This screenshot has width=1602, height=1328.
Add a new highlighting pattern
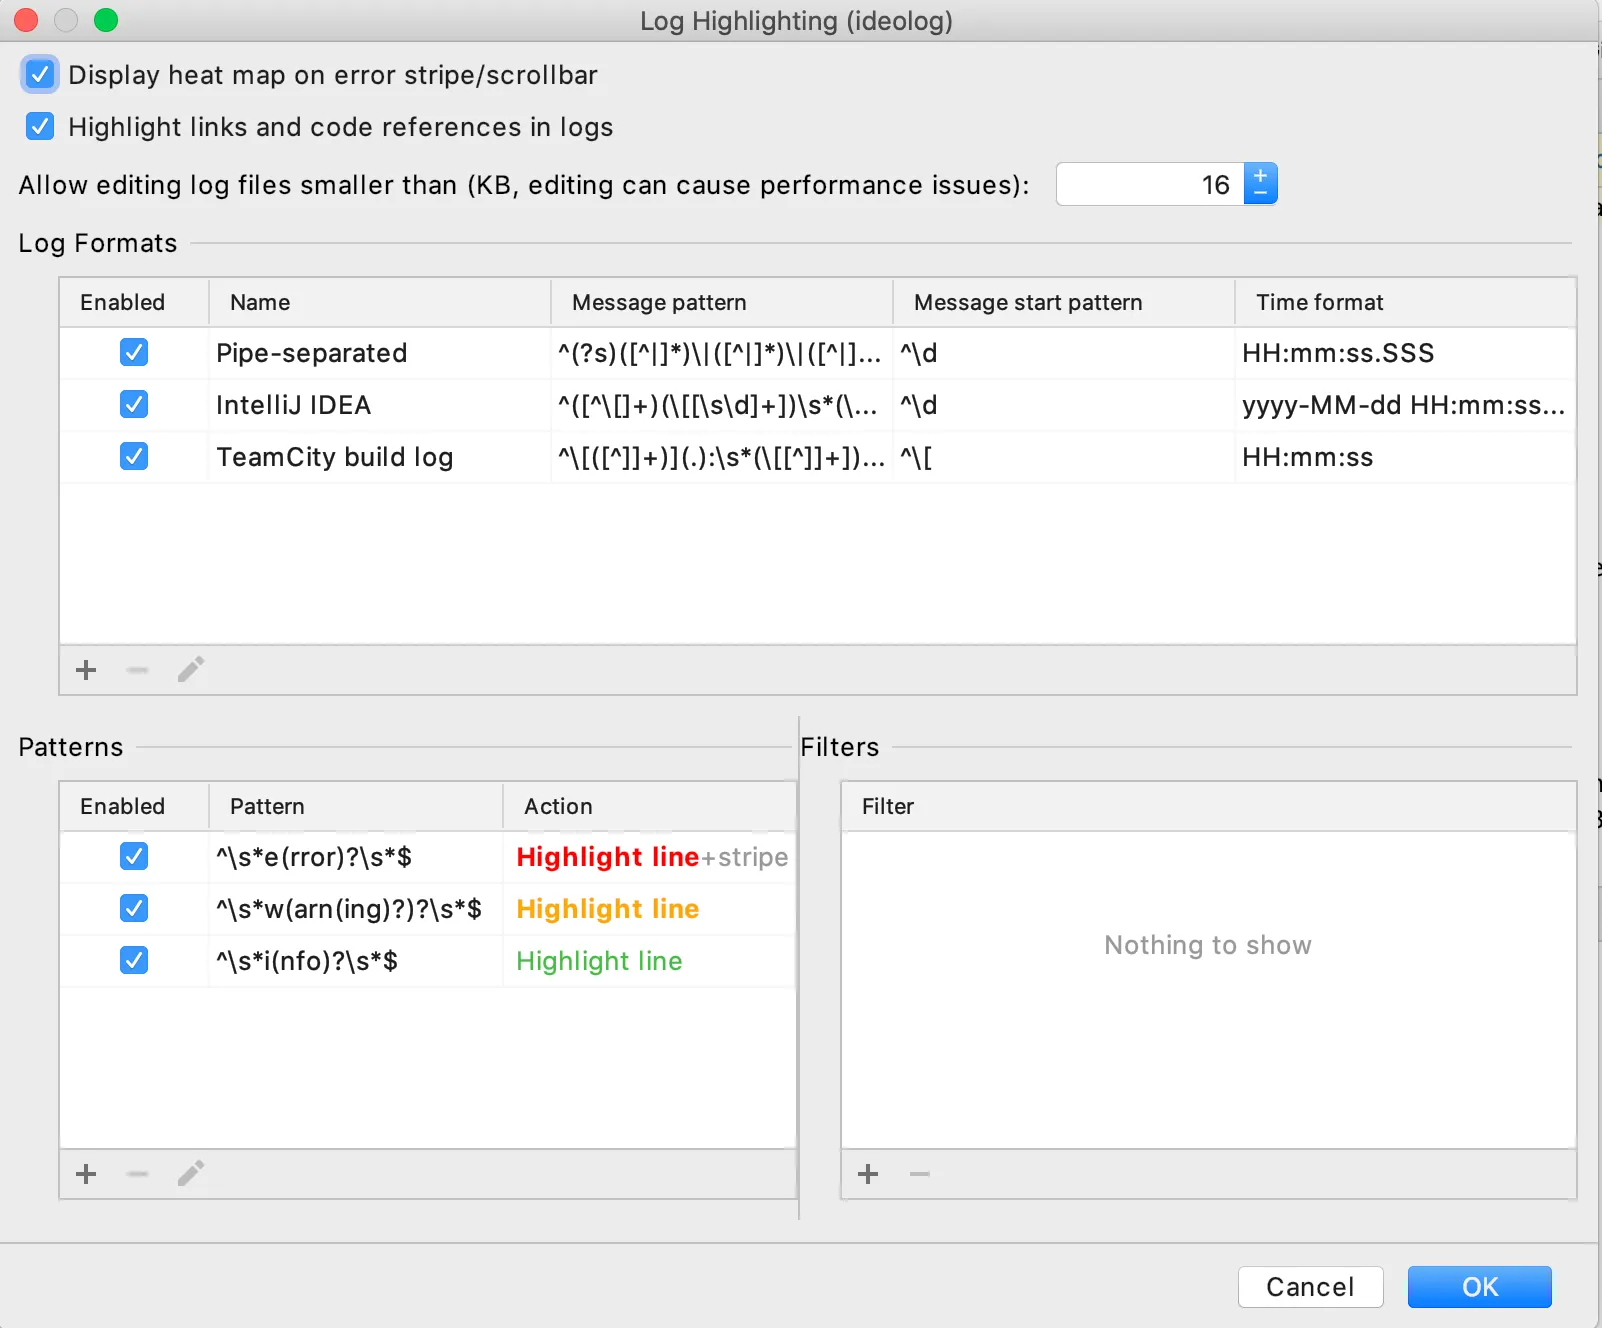click(x=86, y=1174)
